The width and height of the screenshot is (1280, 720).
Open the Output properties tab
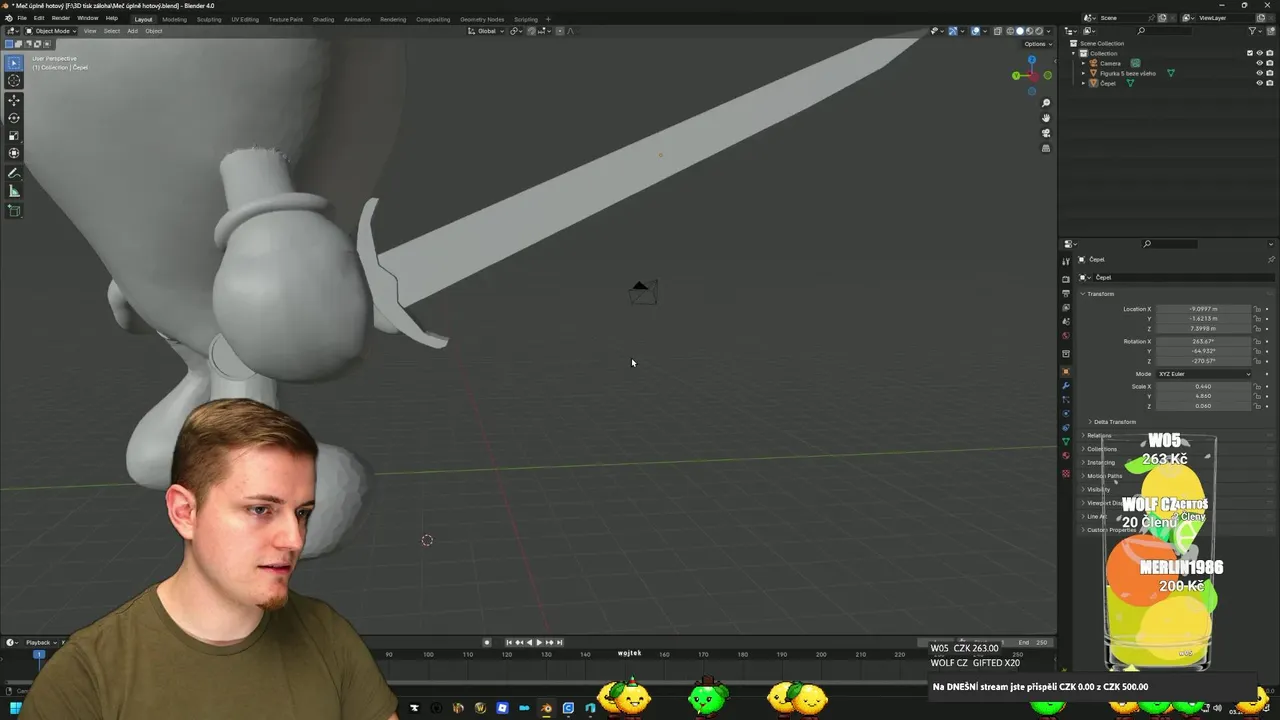(x=1066, y=294)
